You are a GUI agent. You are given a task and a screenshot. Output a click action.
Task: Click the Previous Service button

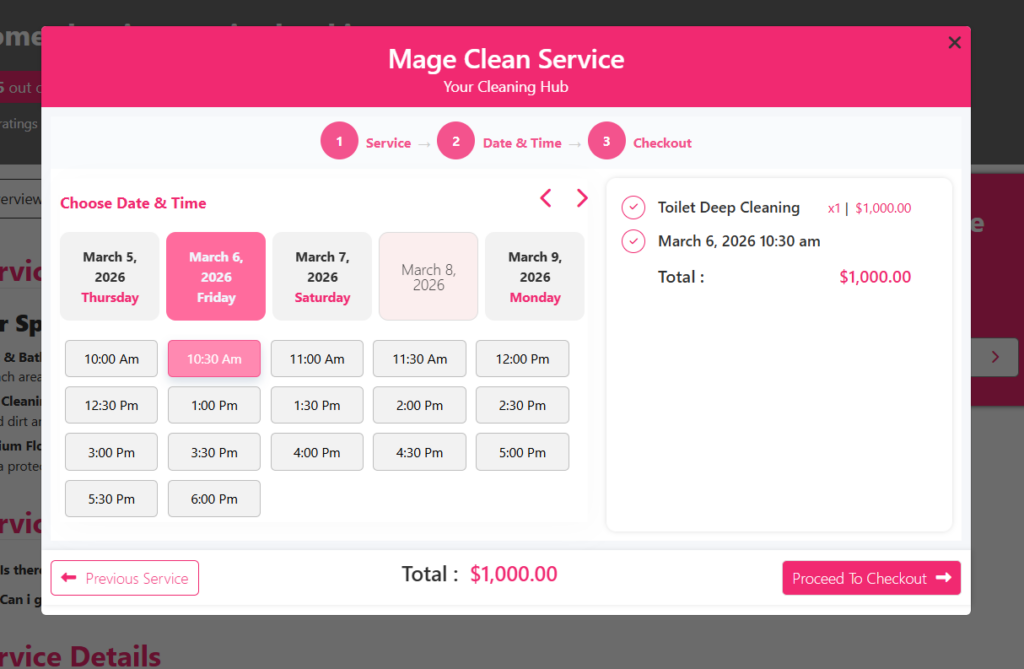pyautogui.click(x=124, y=578)
